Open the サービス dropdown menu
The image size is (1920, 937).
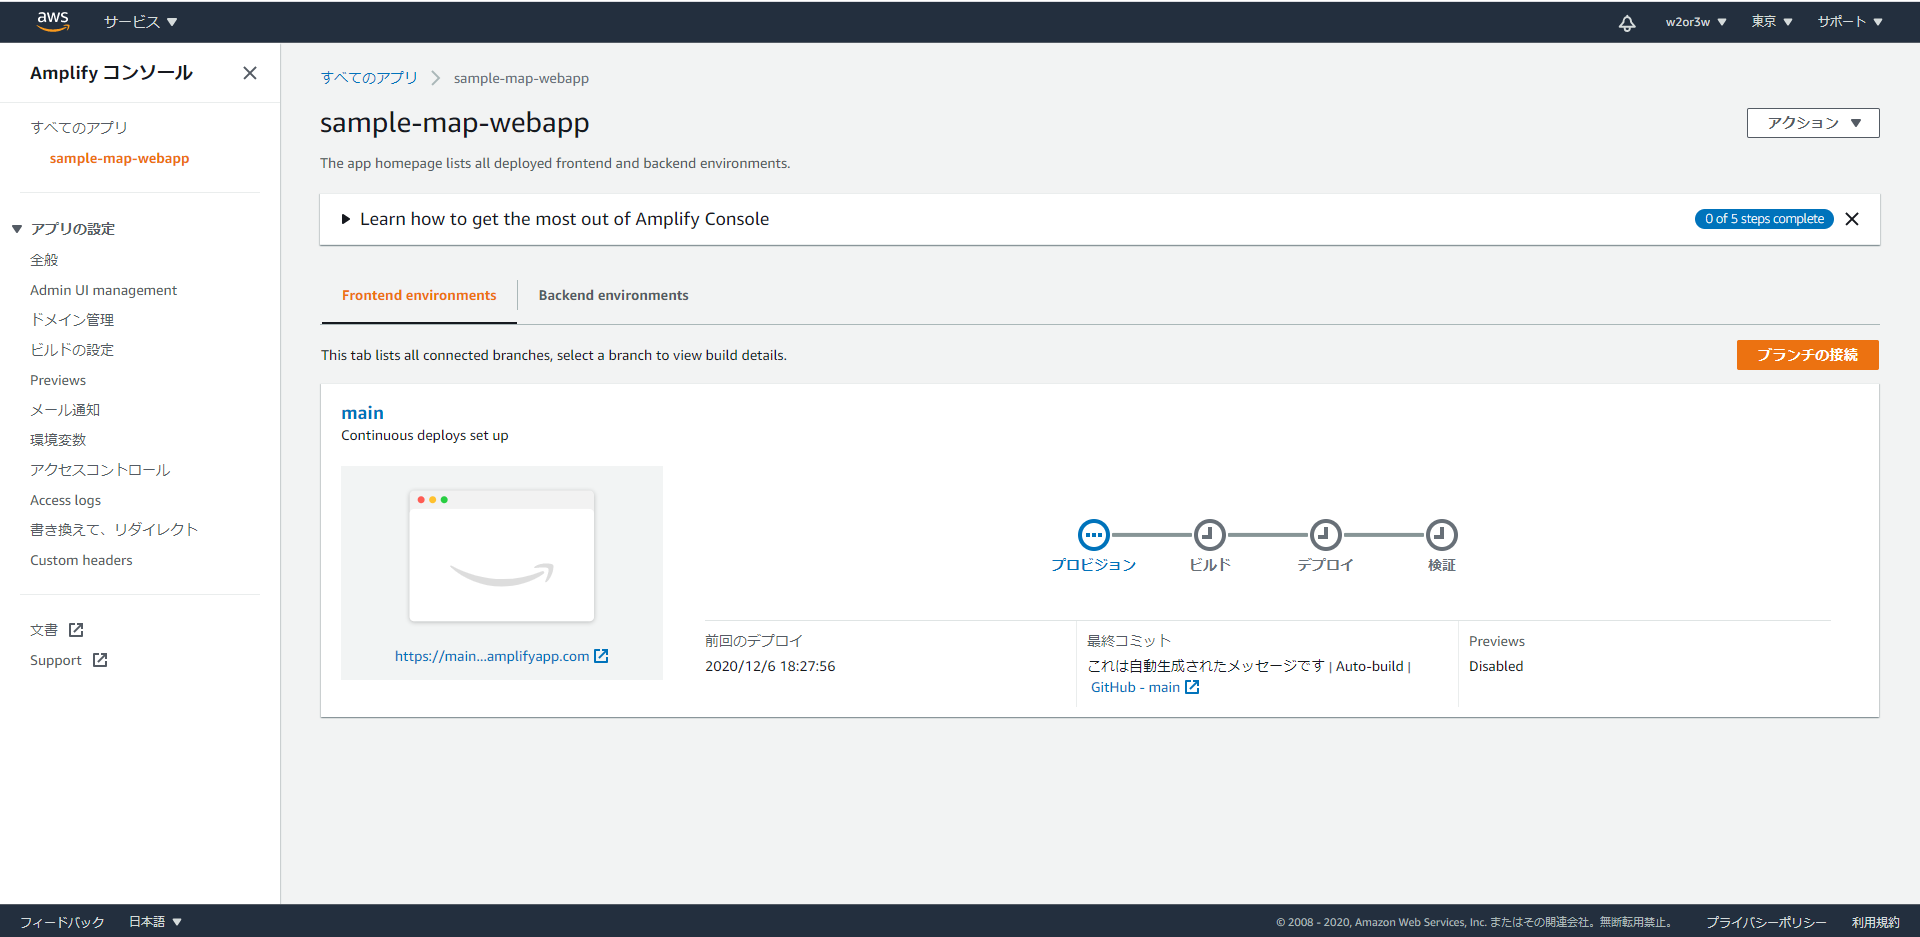[x=140, y=22]
